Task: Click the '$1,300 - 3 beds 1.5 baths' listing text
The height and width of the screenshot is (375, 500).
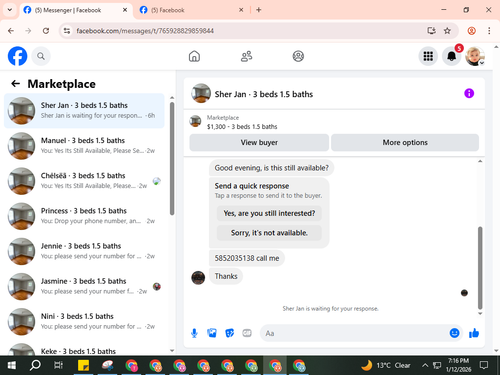Action: (x=242, y=127)
